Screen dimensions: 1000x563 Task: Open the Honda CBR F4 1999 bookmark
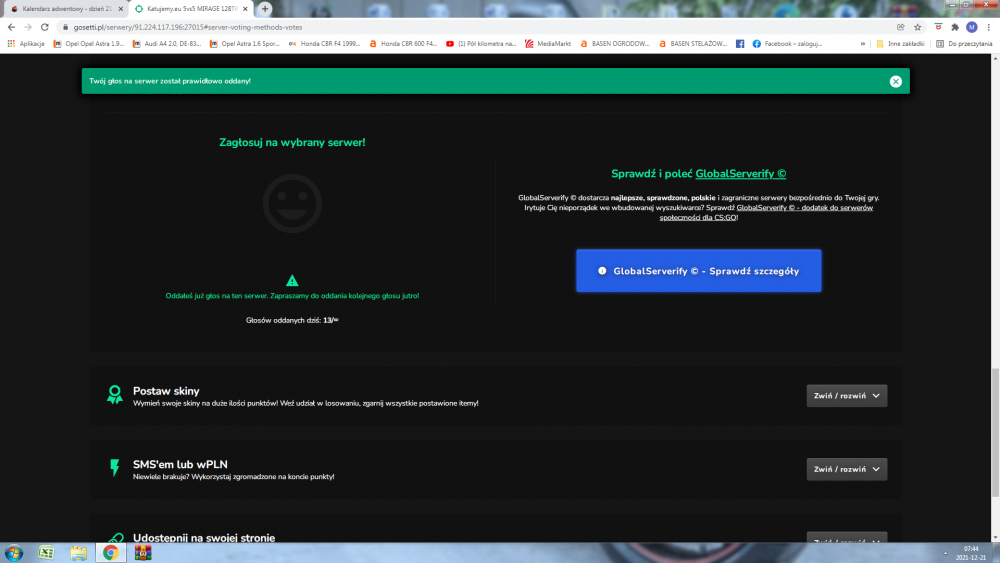pyautogui.click(x=325, y=44)
